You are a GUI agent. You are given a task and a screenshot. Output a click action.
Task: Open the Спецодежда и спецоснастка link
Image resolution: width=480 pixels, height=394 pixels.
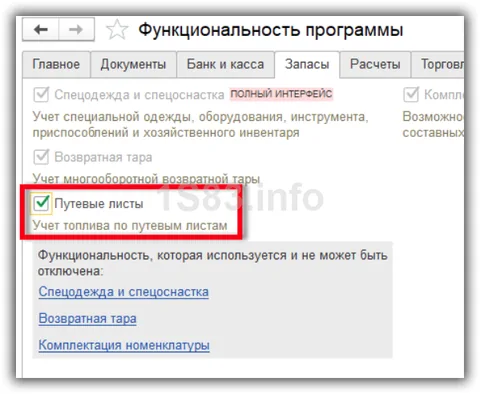(x=124, y=292)
